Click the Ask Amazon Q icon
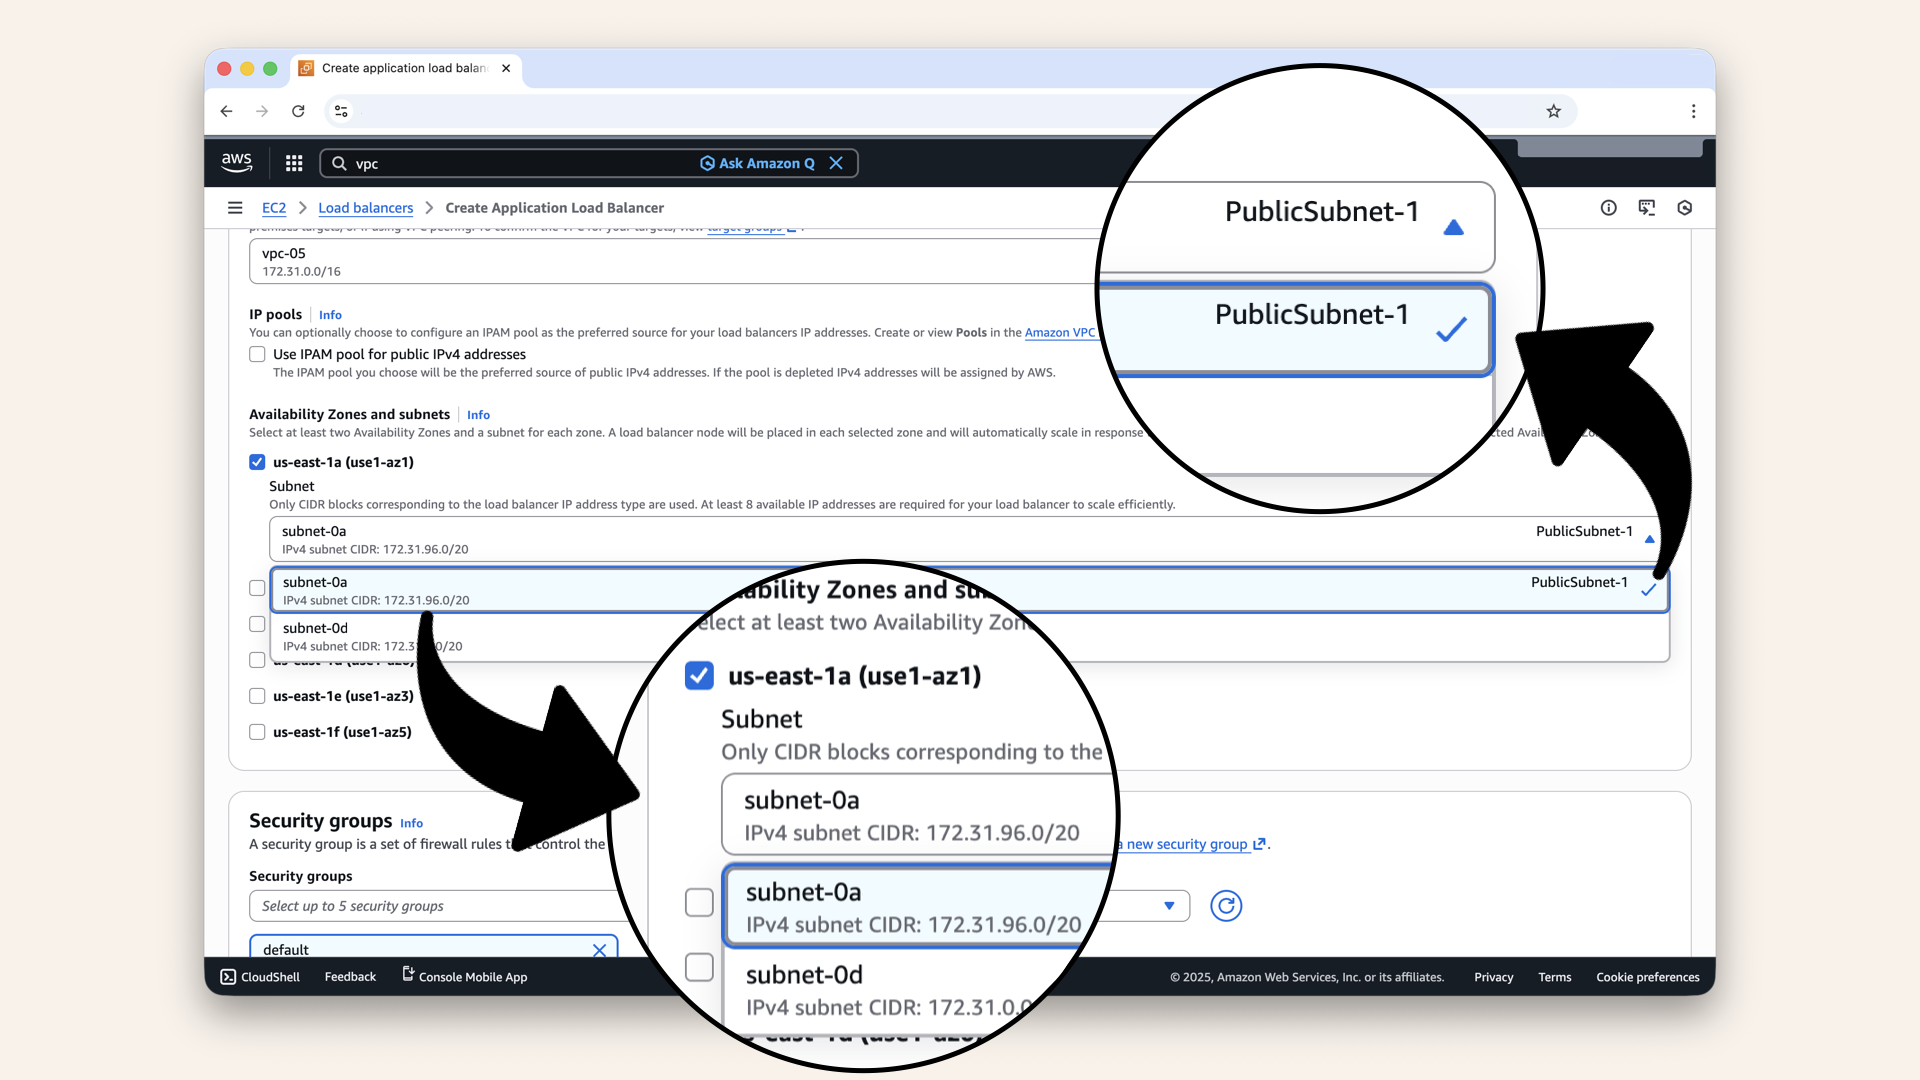 pos(708,163)
